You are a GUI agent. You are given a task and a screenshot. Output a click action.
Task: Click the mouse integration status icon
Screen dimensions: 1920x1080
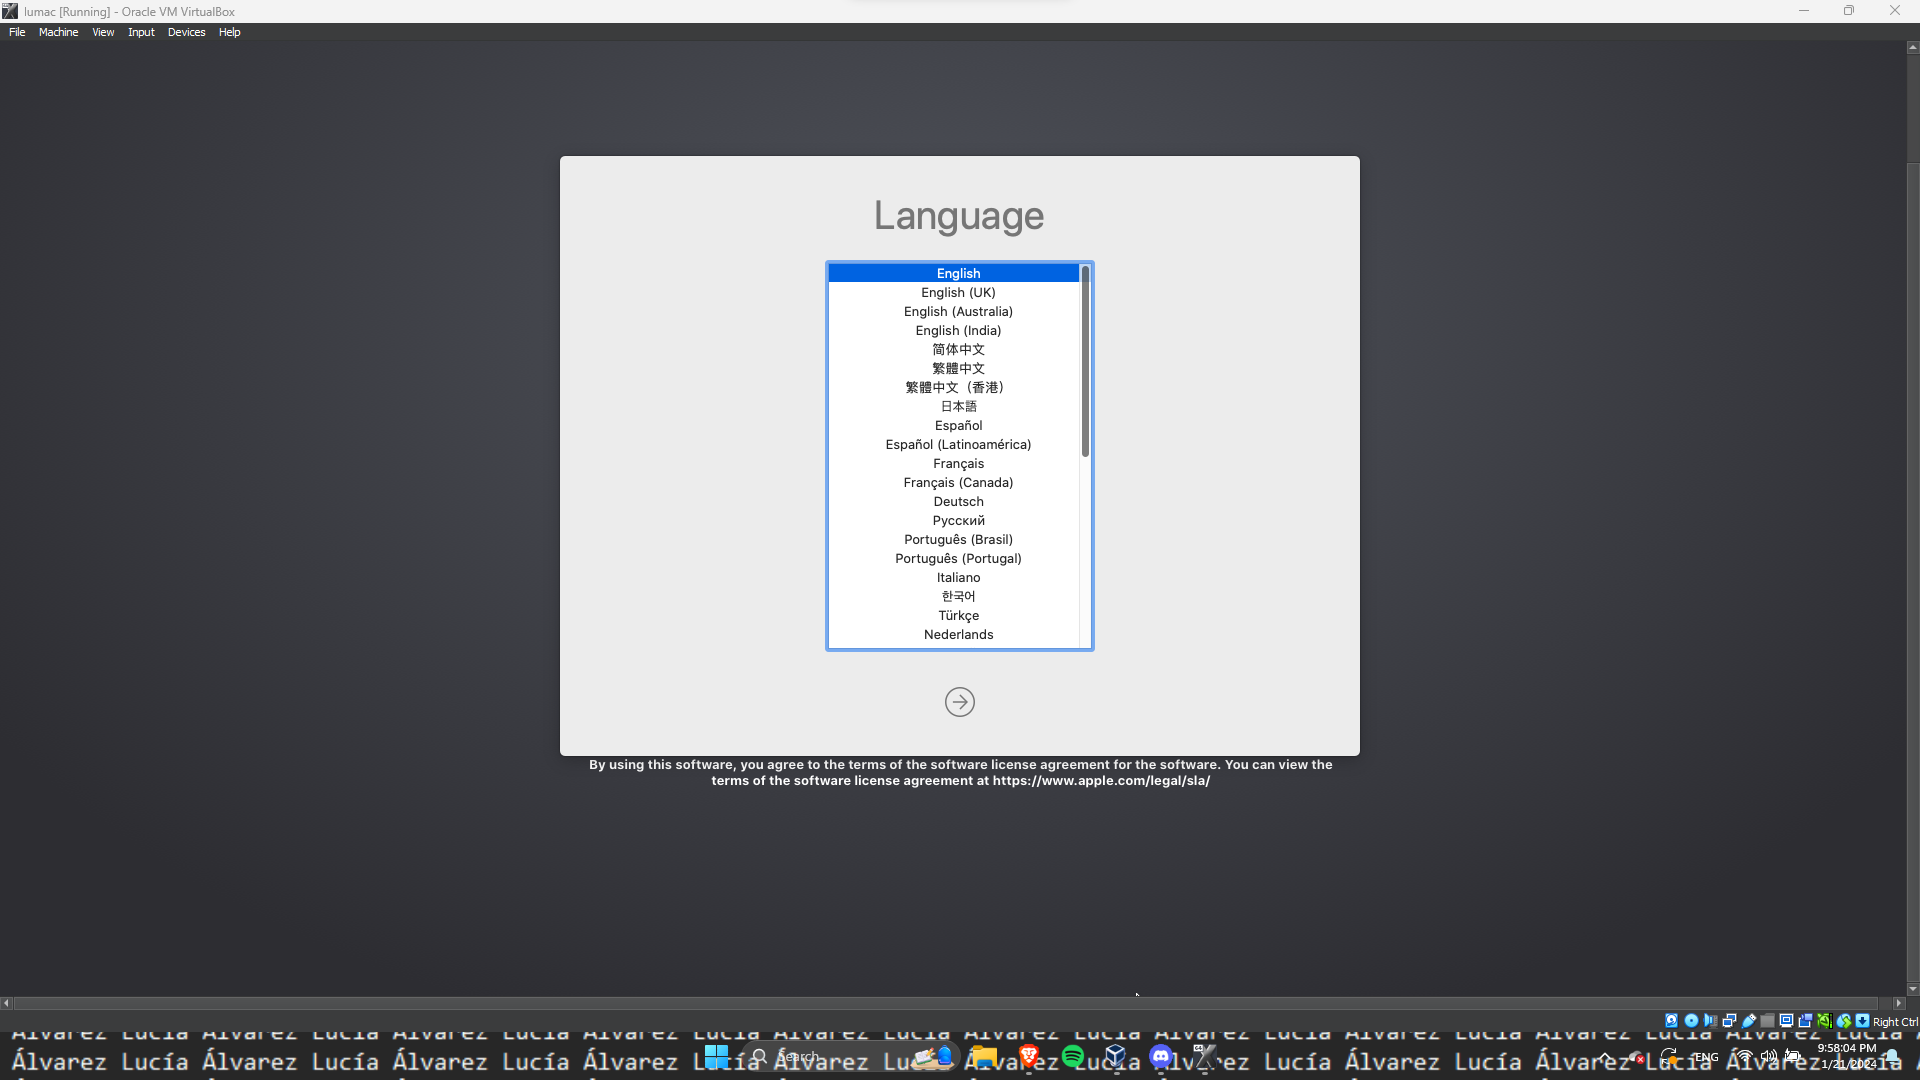[x=1843, y=1021]
